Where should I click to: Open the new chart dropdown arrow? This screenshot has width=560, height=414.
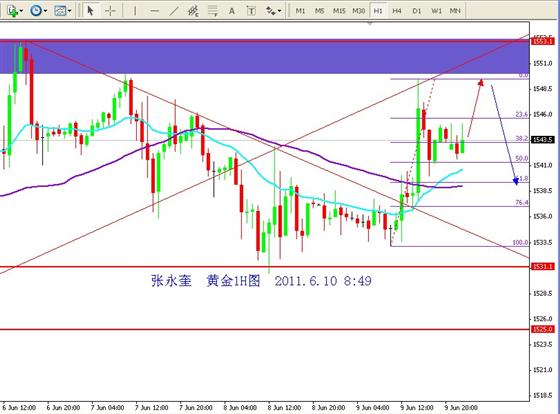[x=21, y=11]
